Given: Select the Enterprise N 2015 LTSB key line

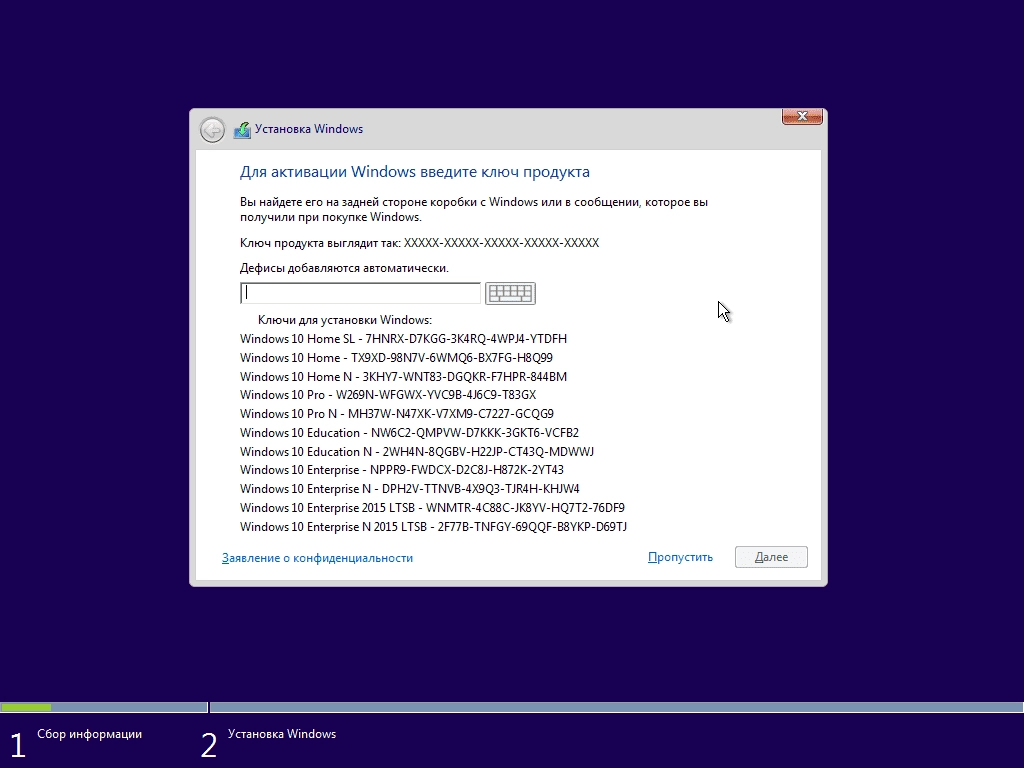Looking at the screenshot, I should point(433,527).
